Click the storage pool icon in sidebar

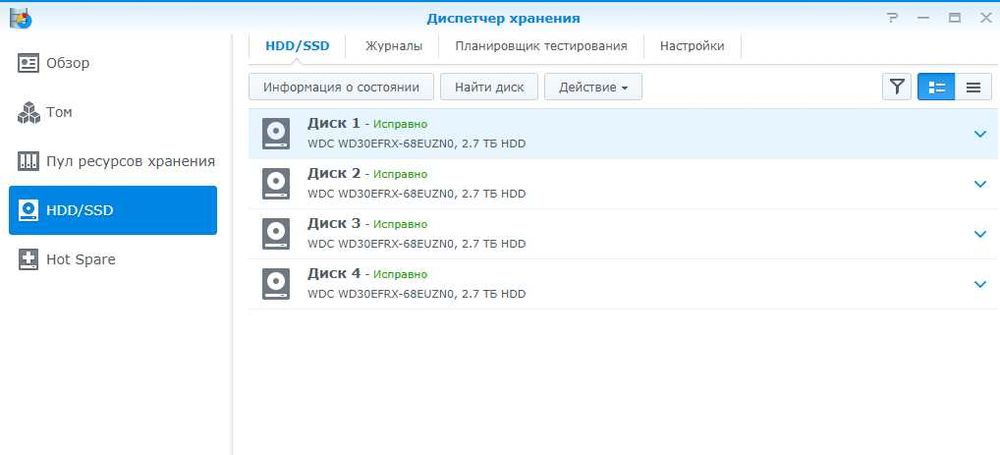(x=28, y=161)
